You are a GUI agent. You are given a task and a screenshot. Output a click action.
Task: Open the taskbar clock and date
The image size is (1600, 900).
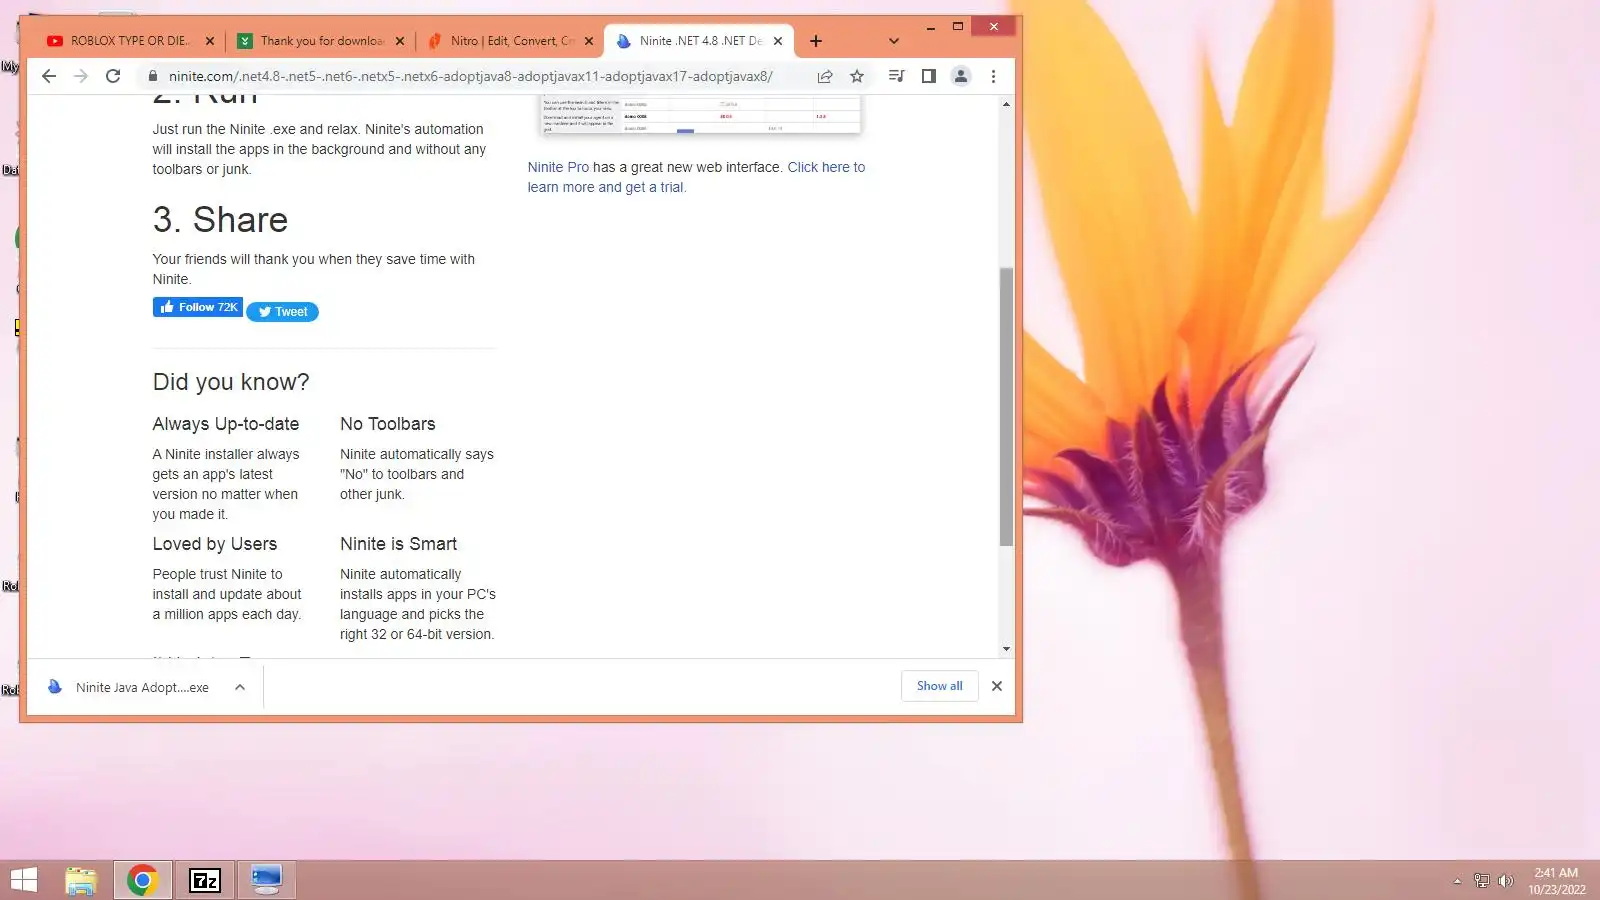coord(1557,881)
